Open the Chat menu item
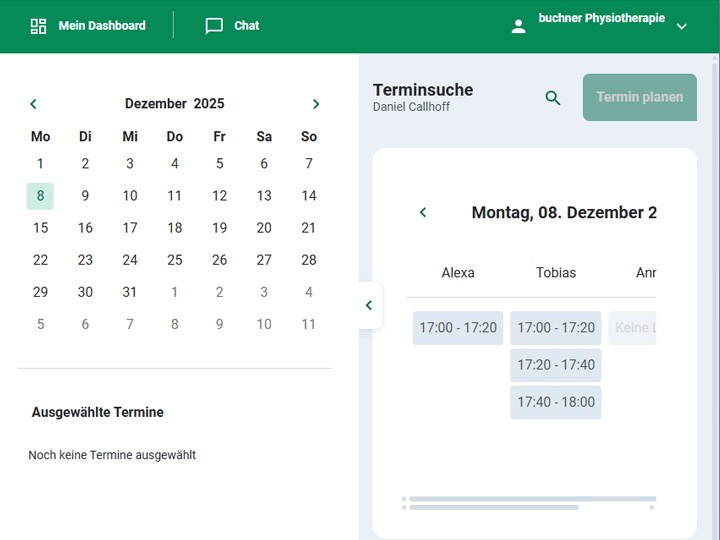 (246, 26)
